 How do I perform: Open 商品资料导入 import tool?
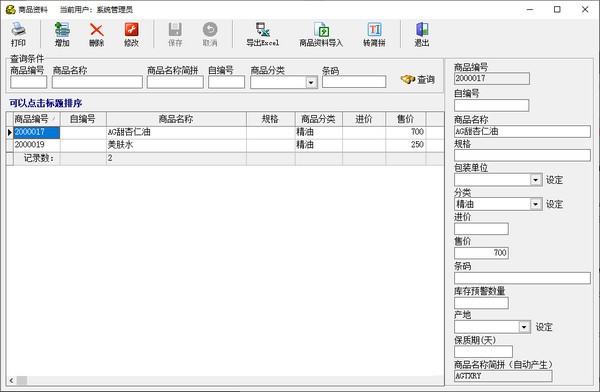[321, 34]
